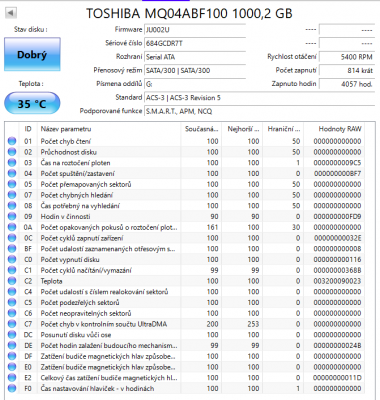Open the Dobrý health status button
380x400 pixels.
pos(32,54)
